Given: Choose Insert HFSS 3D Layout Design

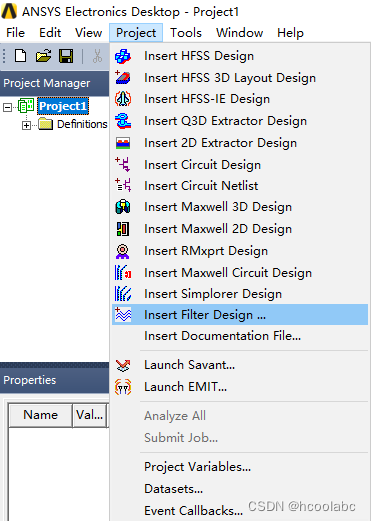Looking at the screenshot, I should (240, 78).
